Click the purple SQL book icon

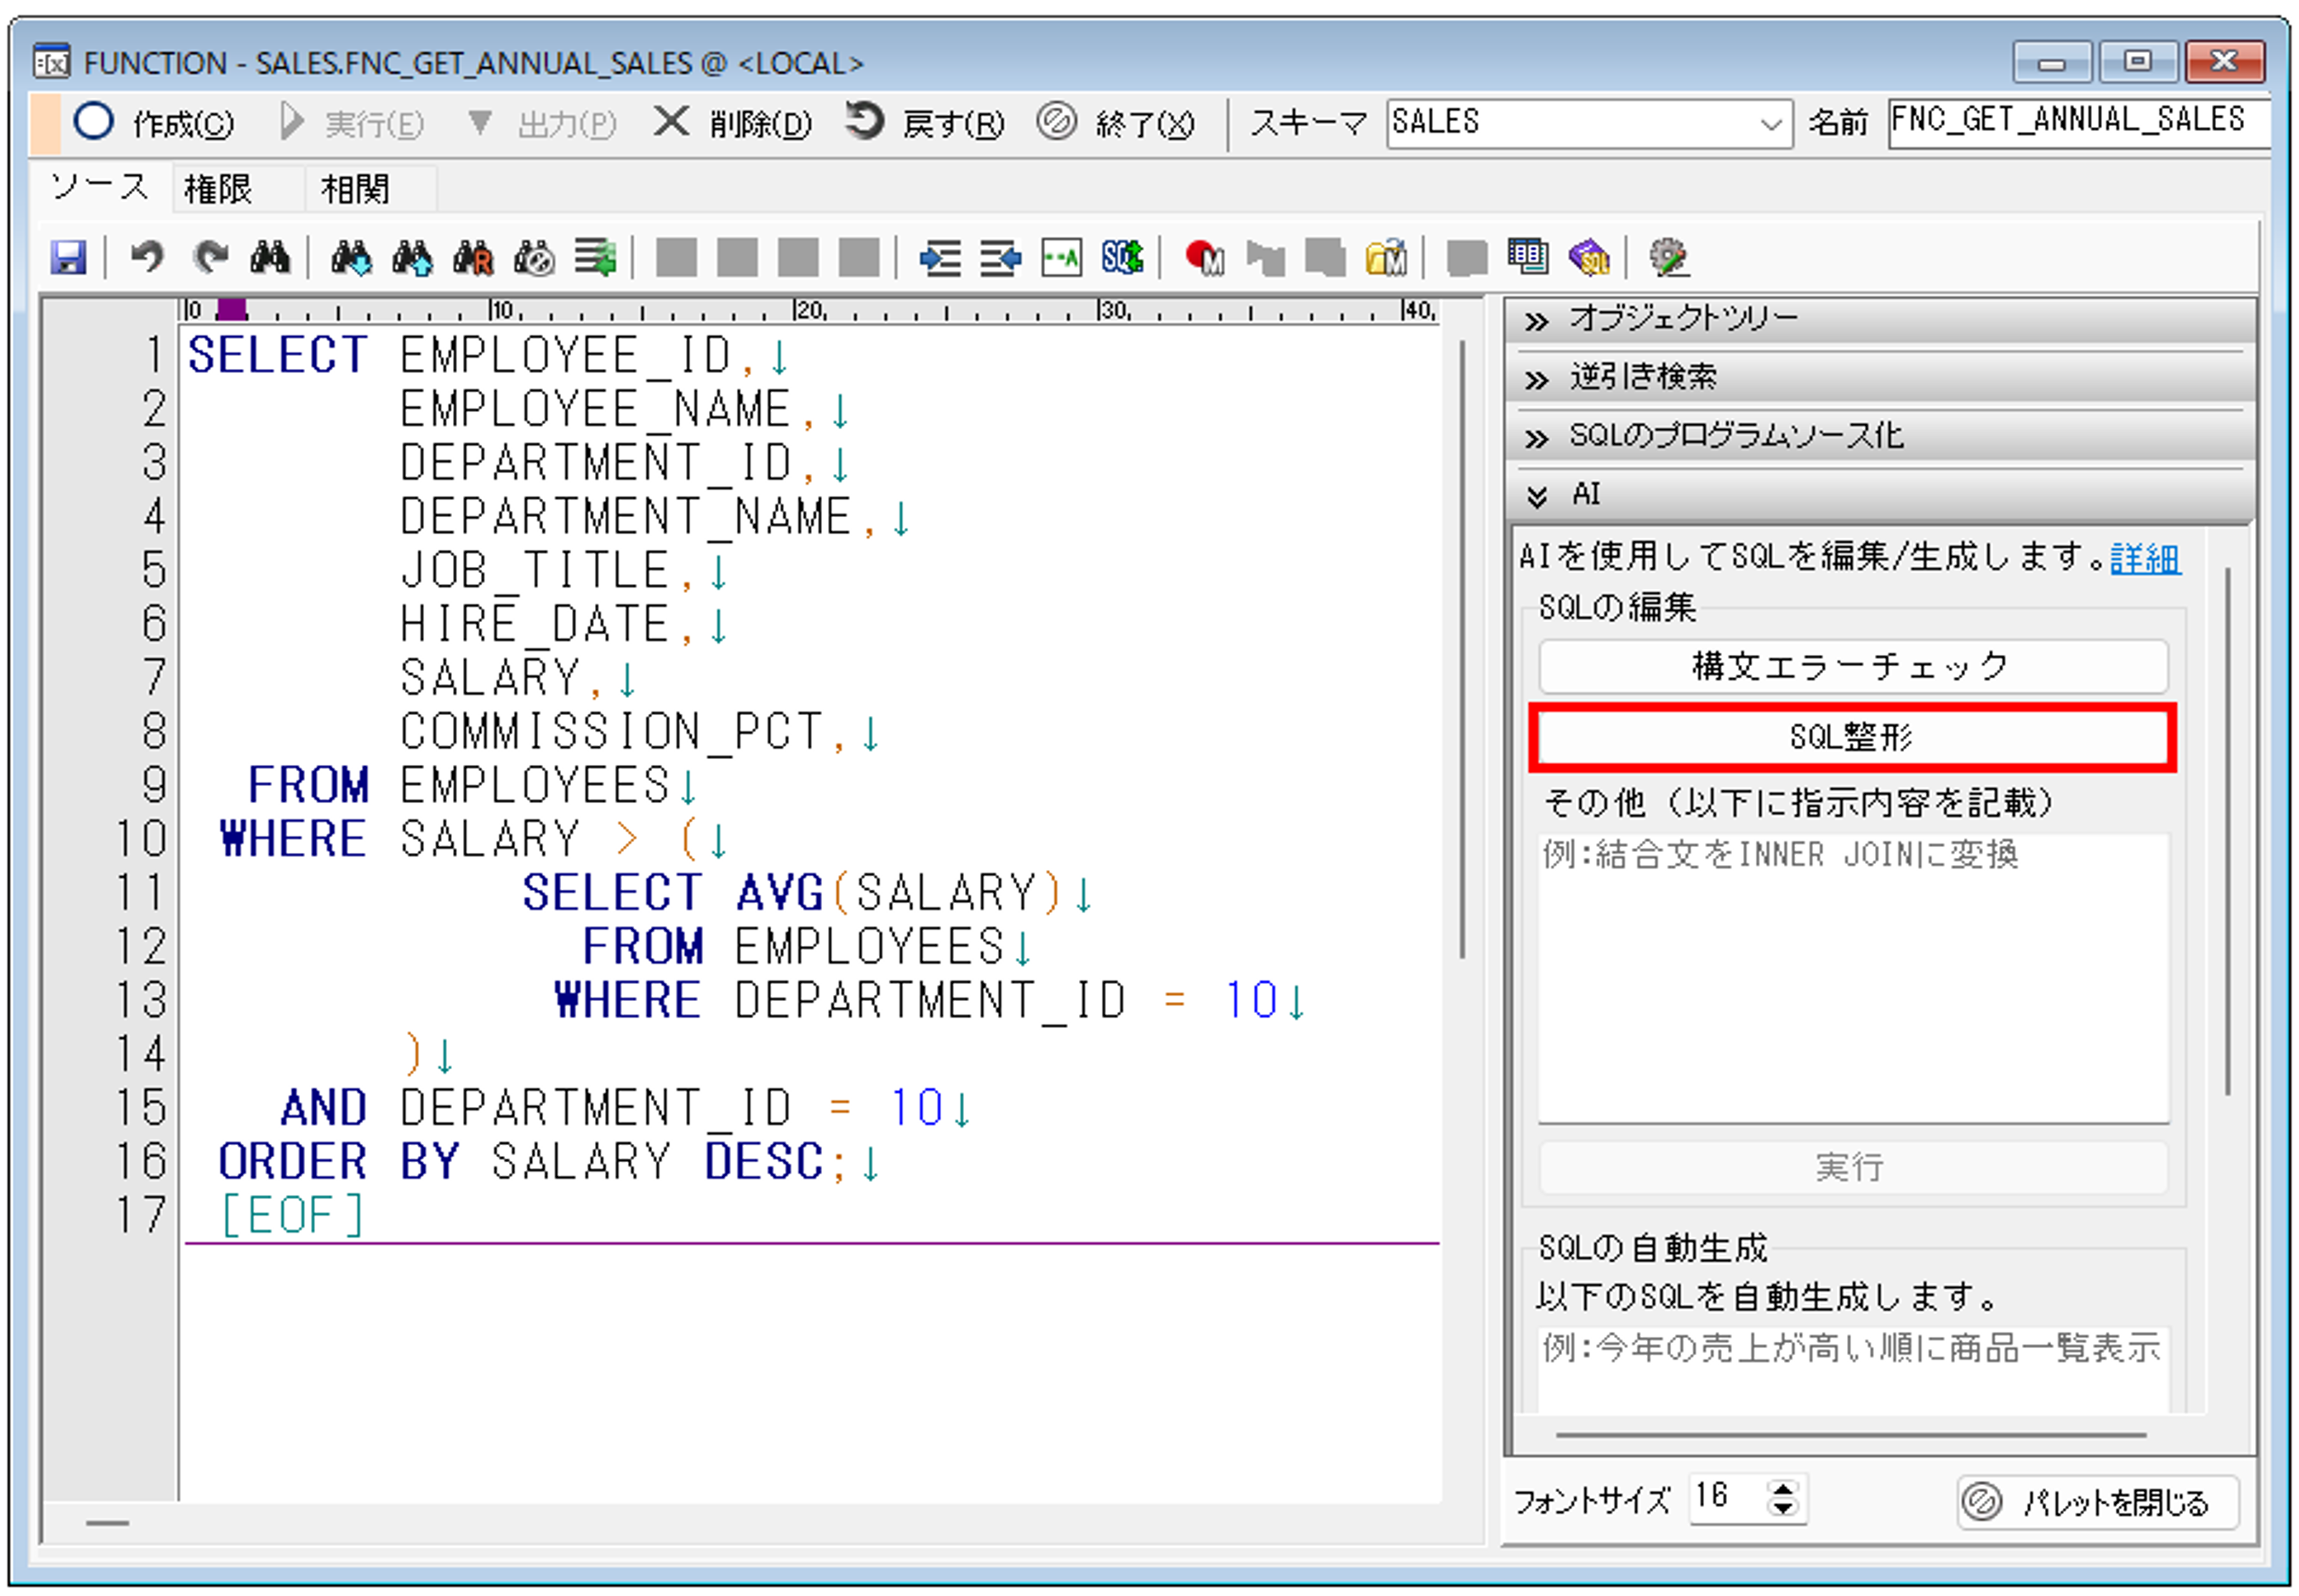click(1588, 258)
